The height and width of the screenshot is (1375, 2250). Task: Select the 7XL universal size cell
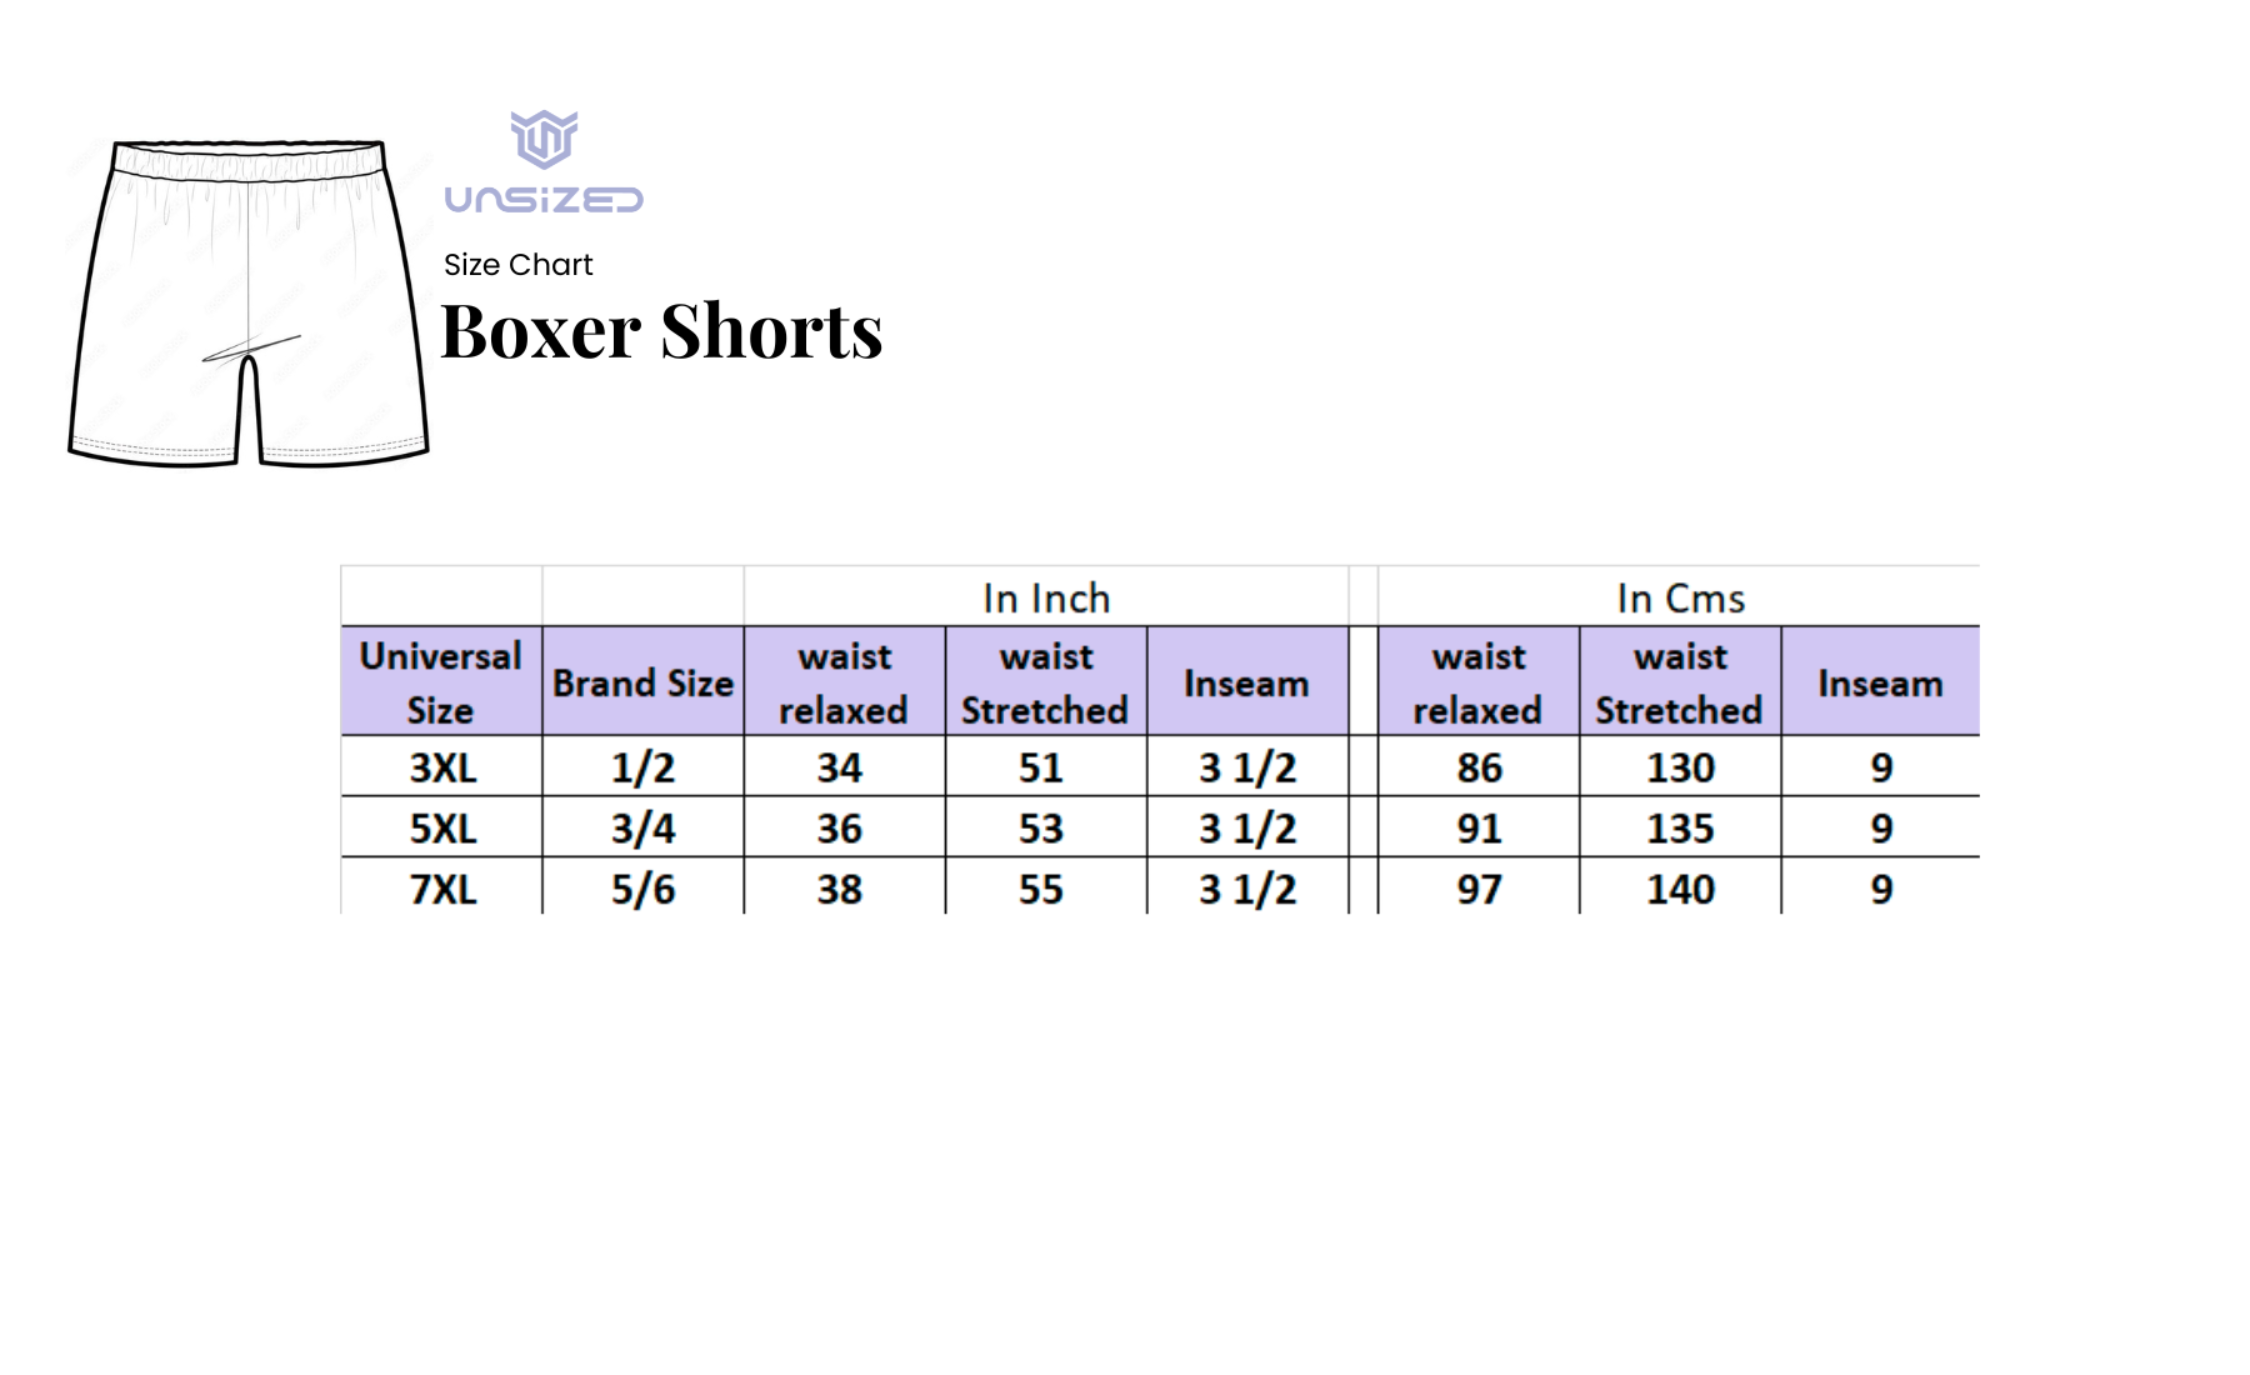pos(443,889)
